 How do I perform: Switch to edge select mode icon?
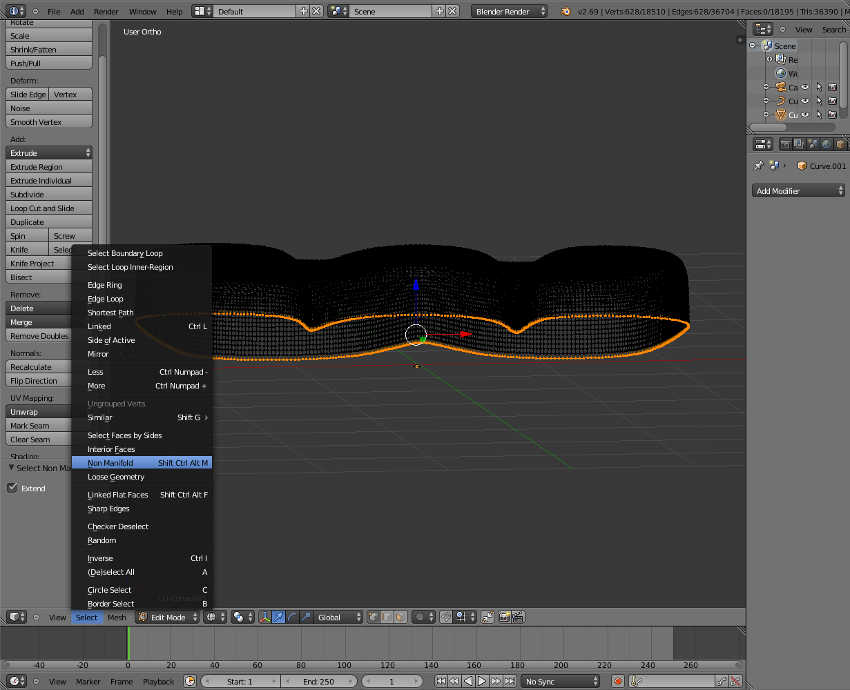coord(387,617)
